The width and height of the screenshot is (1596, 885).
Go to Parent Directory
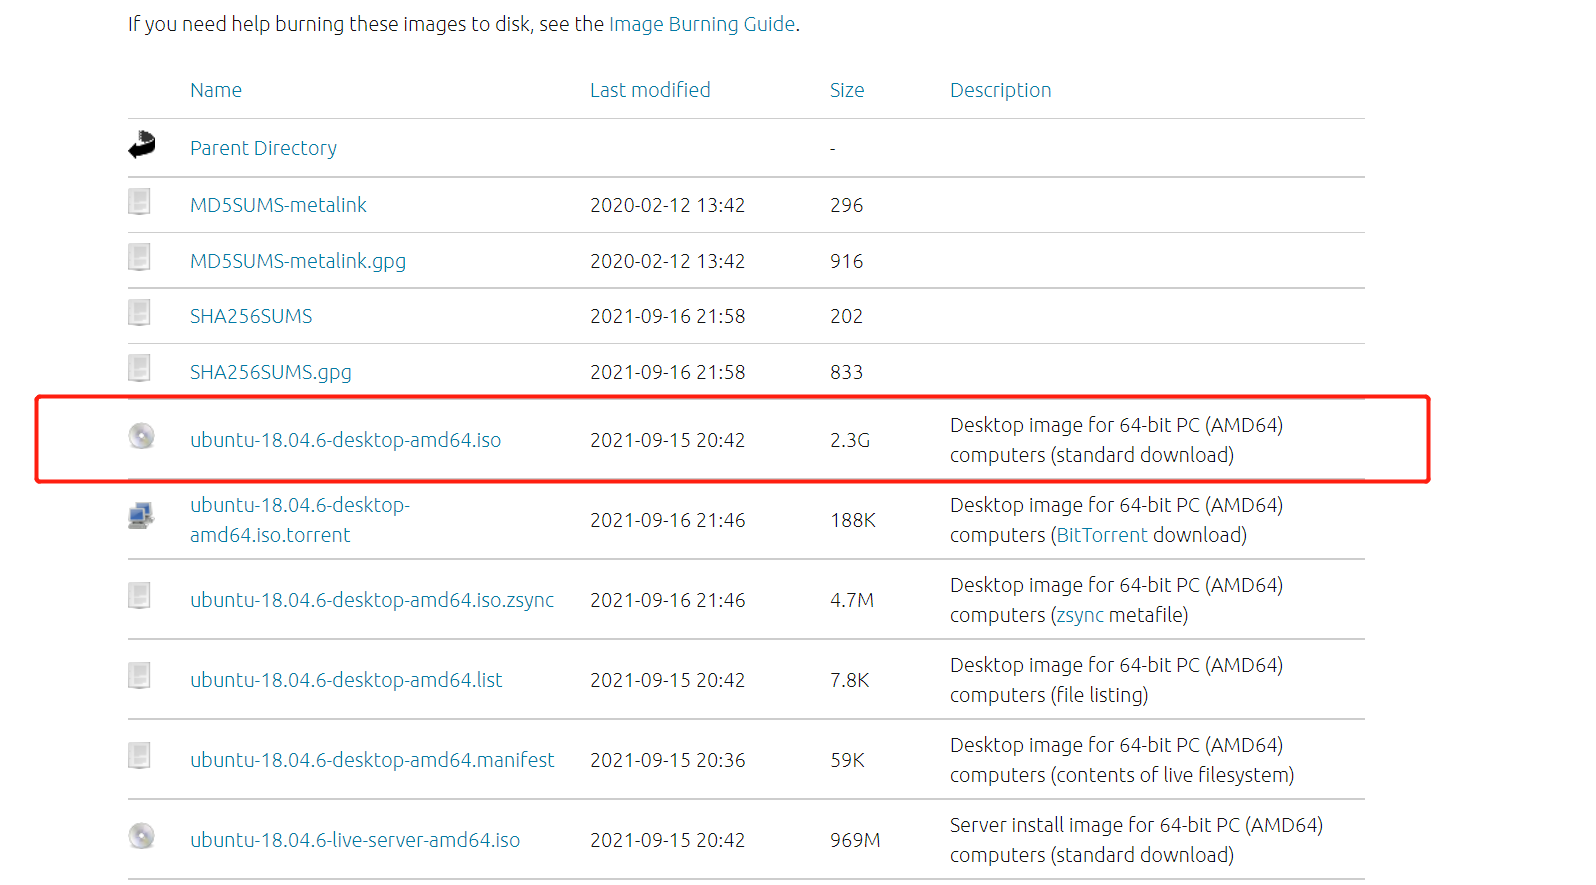263,148
